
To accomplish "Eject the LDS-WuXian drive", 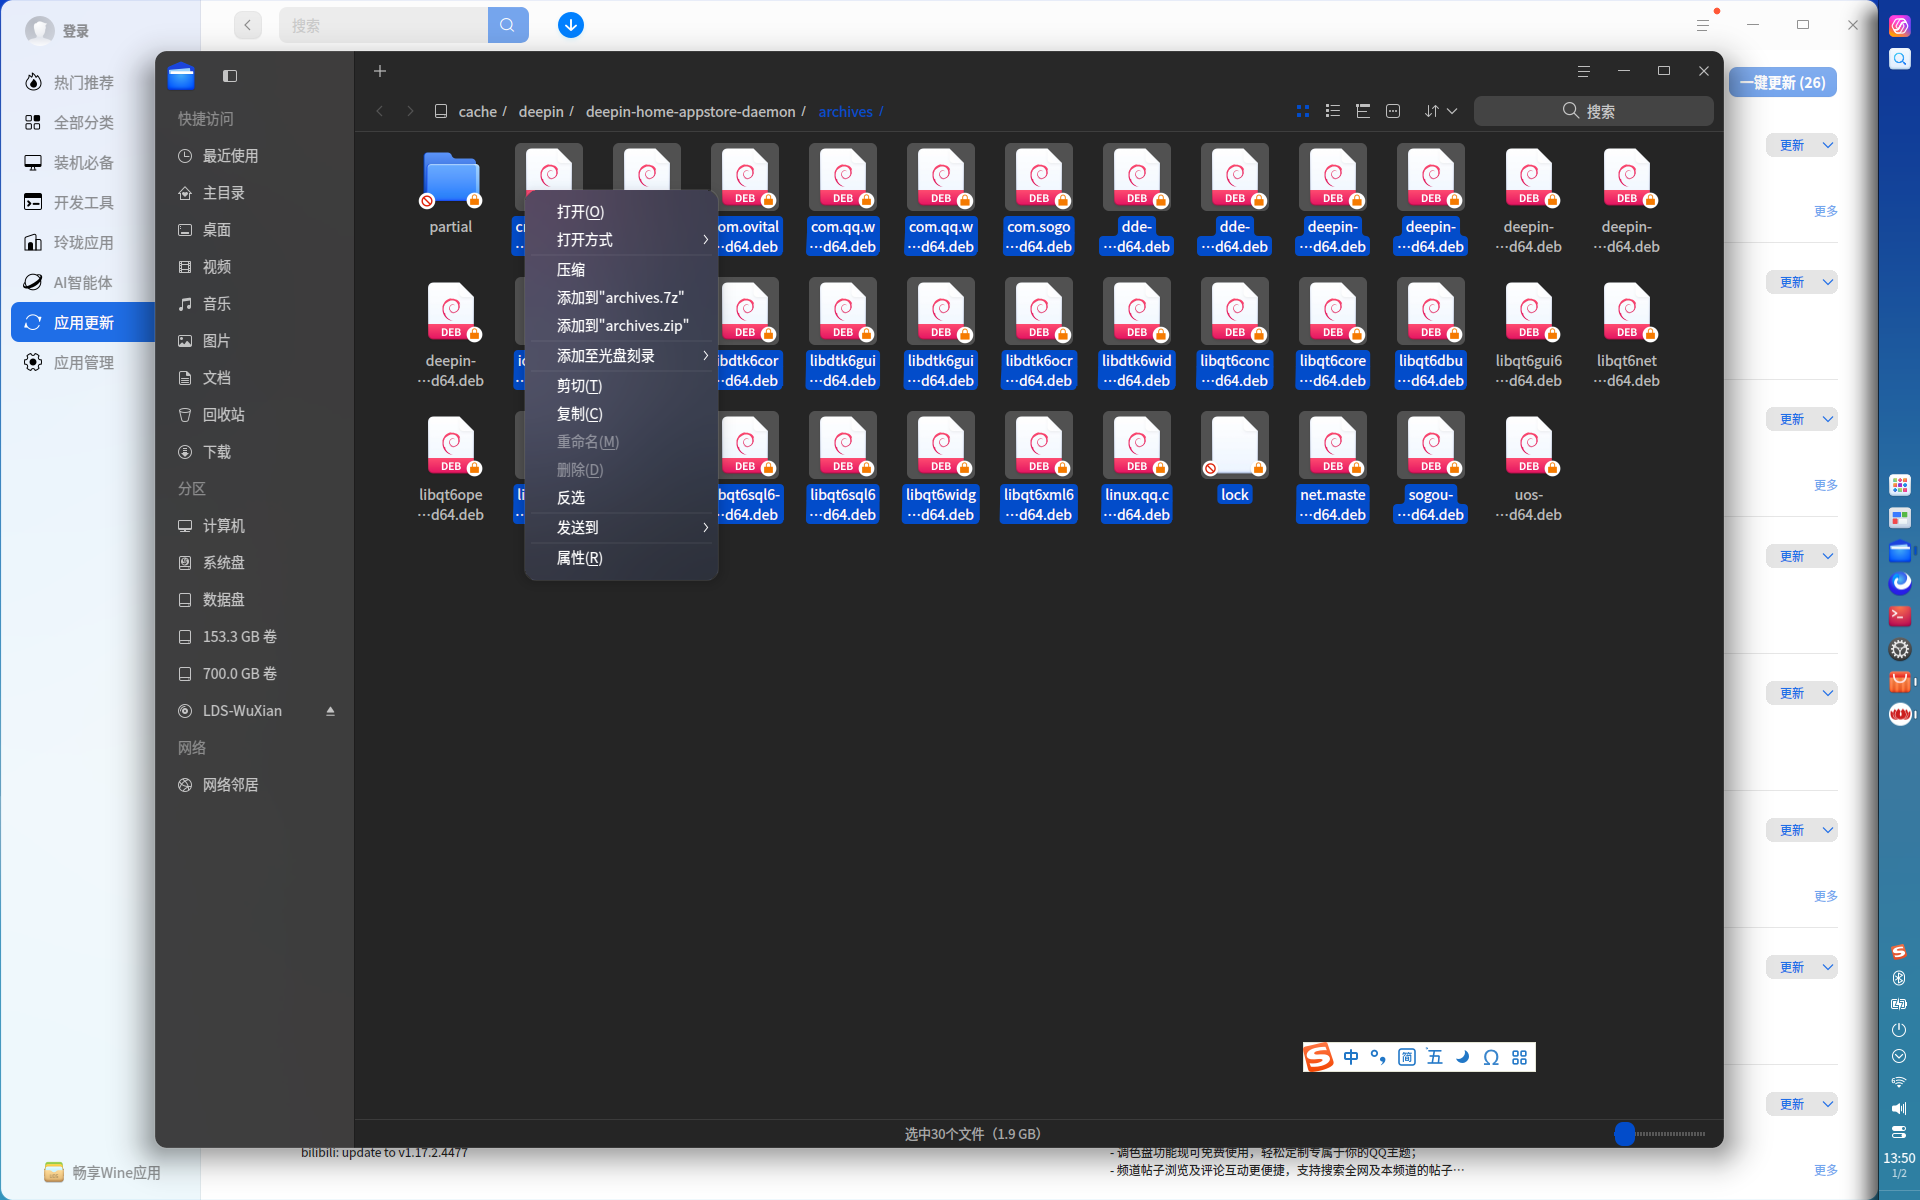I will click(330, 711).
